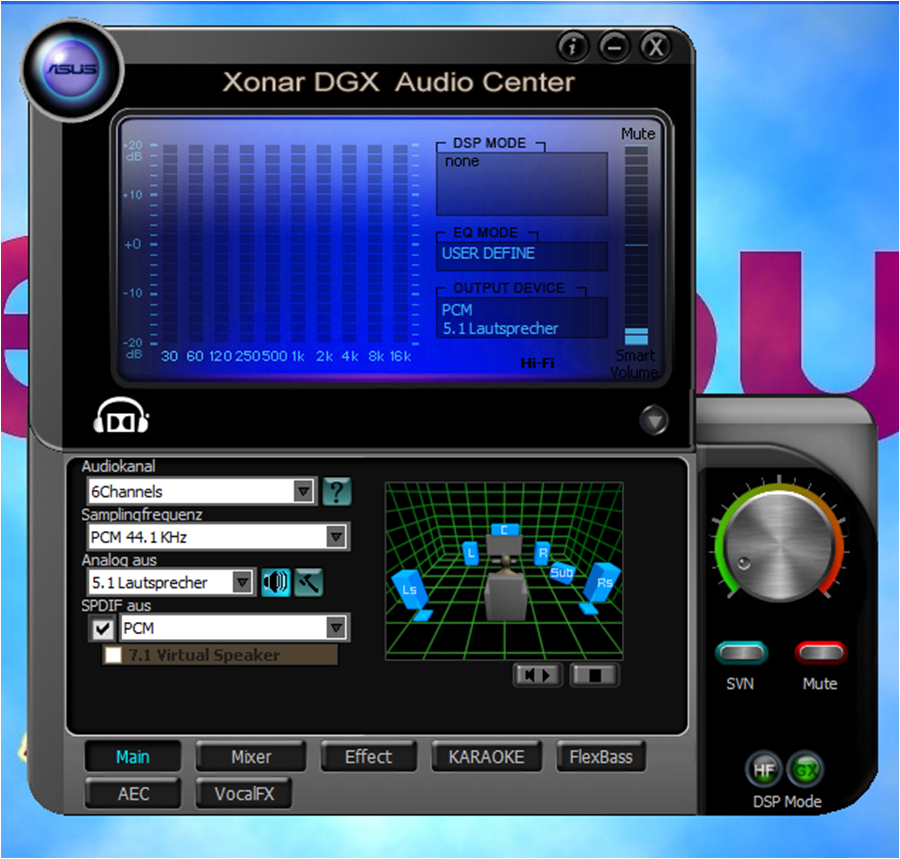Click the display volume level meter
This screenshot has width=900, height=859.
pyautogui.click(x=636, y=245)
